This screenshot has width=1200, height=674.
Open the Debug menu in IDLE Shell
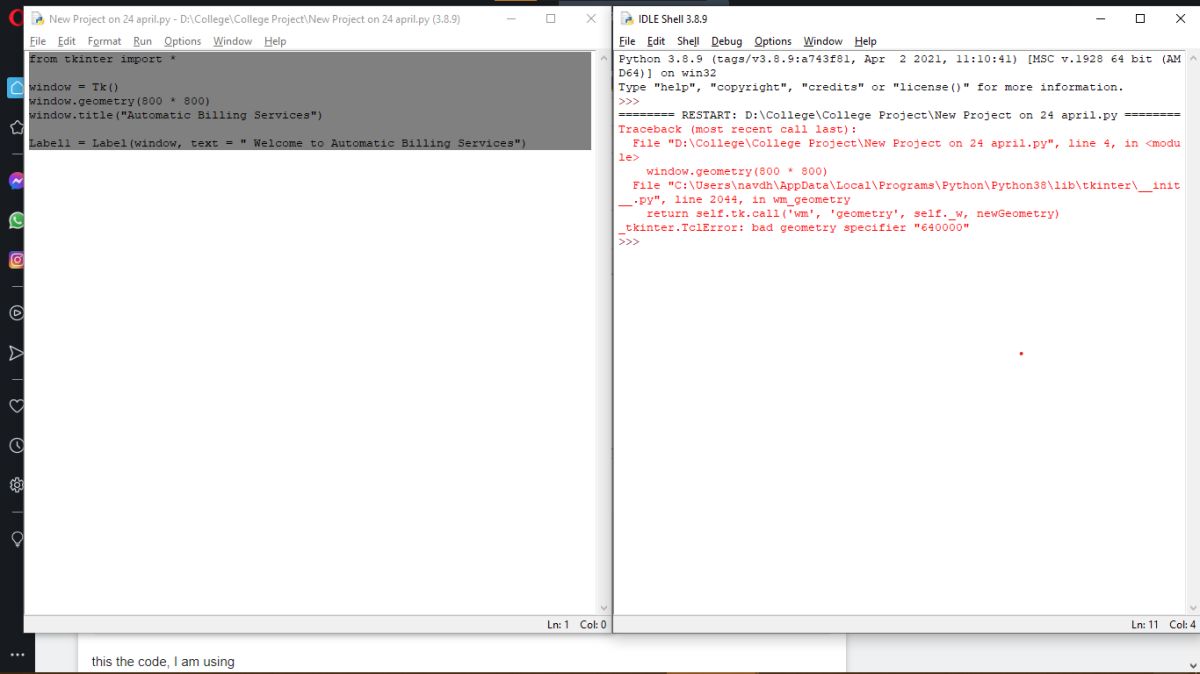pos(727,41)
